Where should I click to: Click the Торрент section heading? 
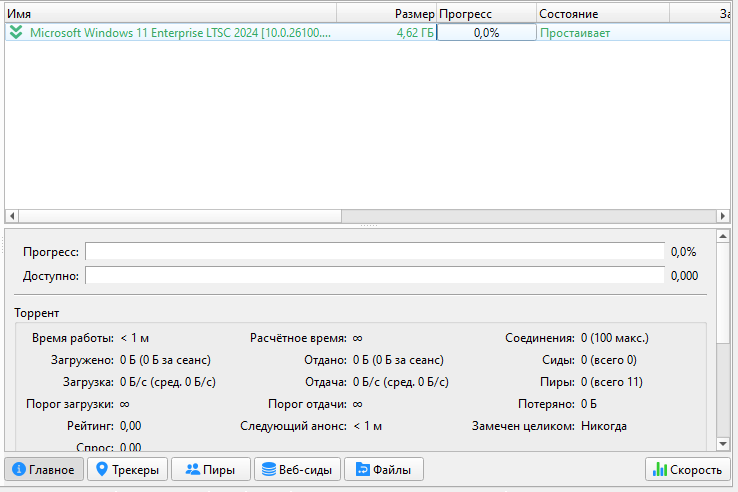coord(37,313)
